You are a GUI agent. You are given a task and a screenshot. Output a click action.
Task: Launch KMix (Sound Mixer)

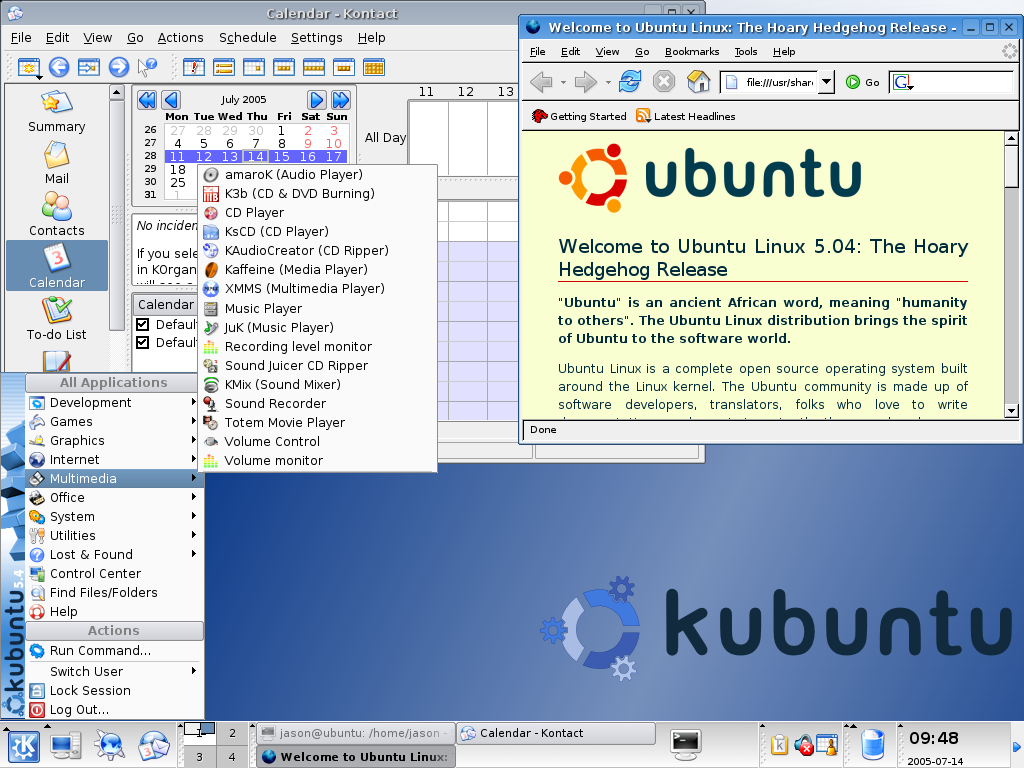pos(317,384)
